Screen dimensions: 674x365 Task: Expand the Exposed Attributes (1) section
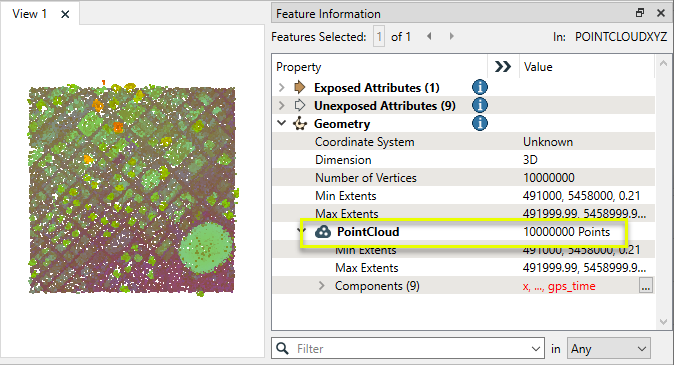(282, 88)
